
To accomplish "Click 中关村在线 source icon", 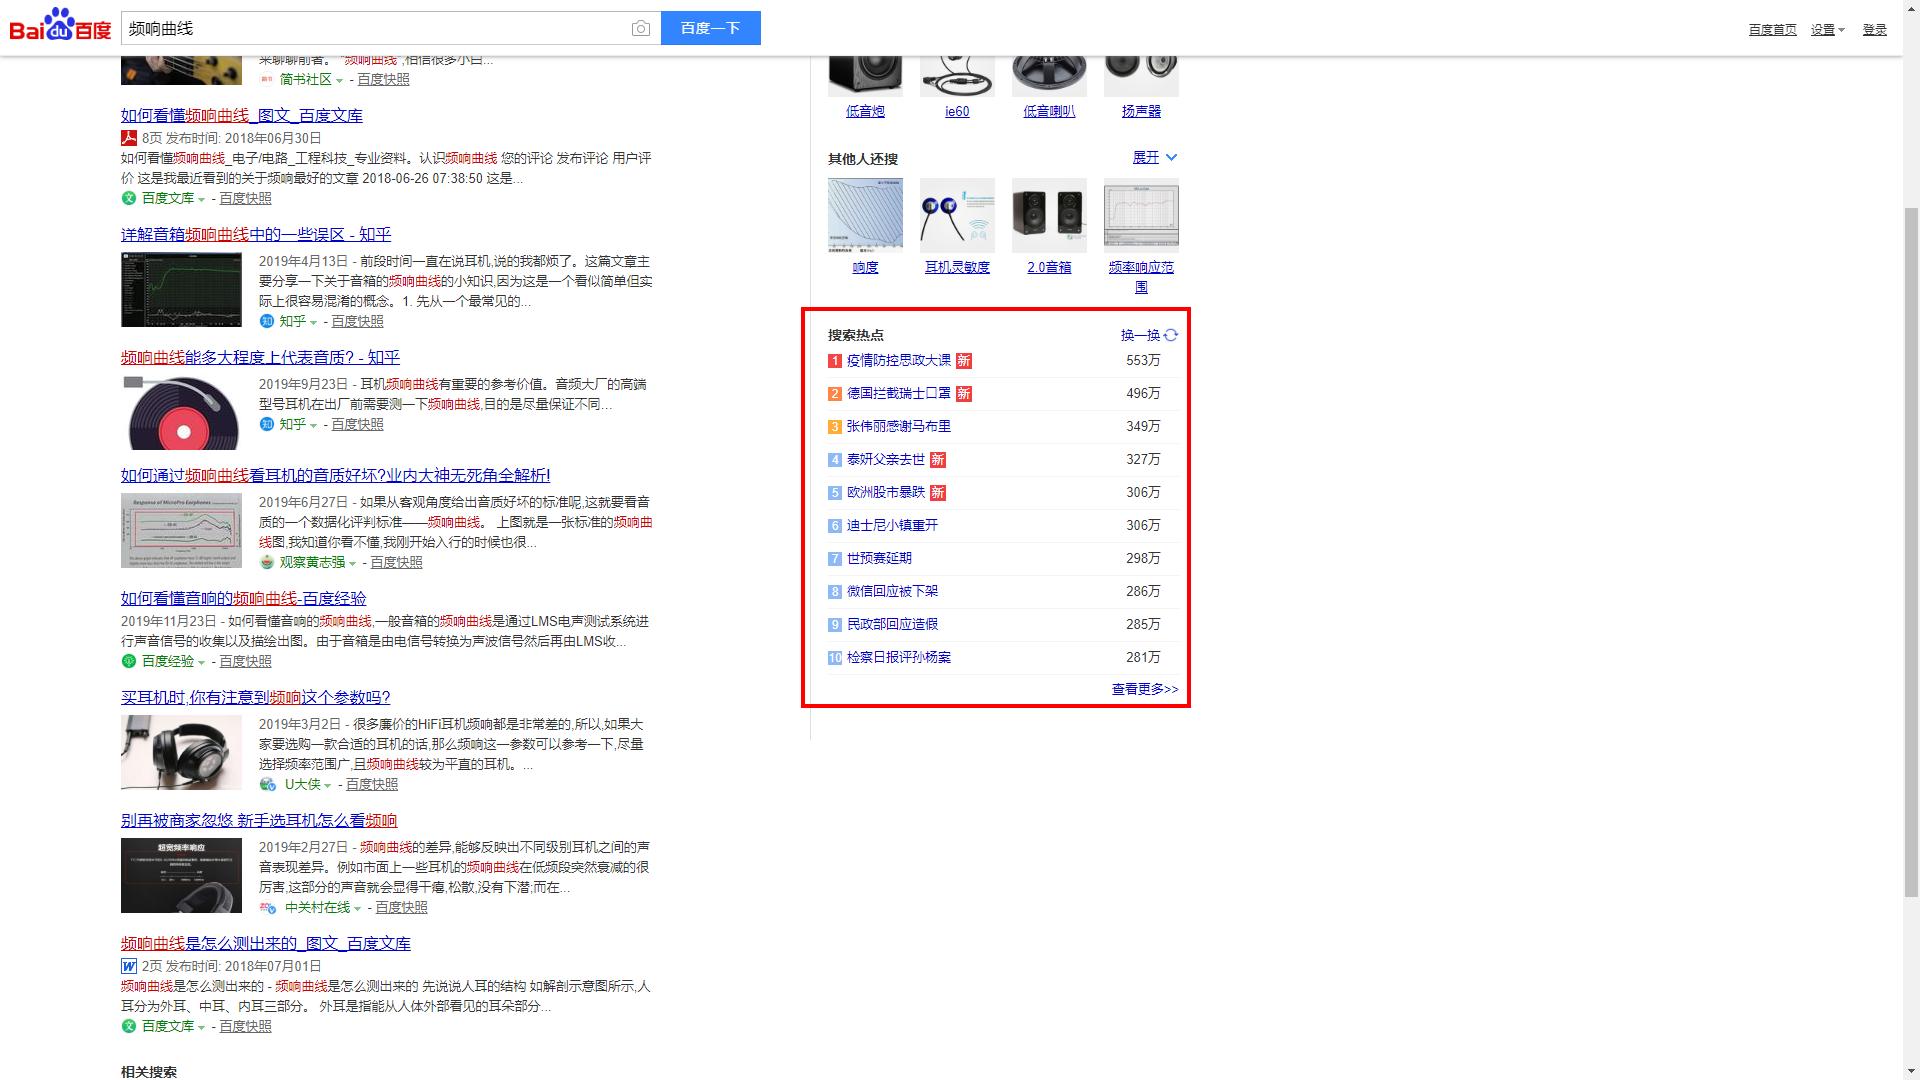I will (268, 907).
